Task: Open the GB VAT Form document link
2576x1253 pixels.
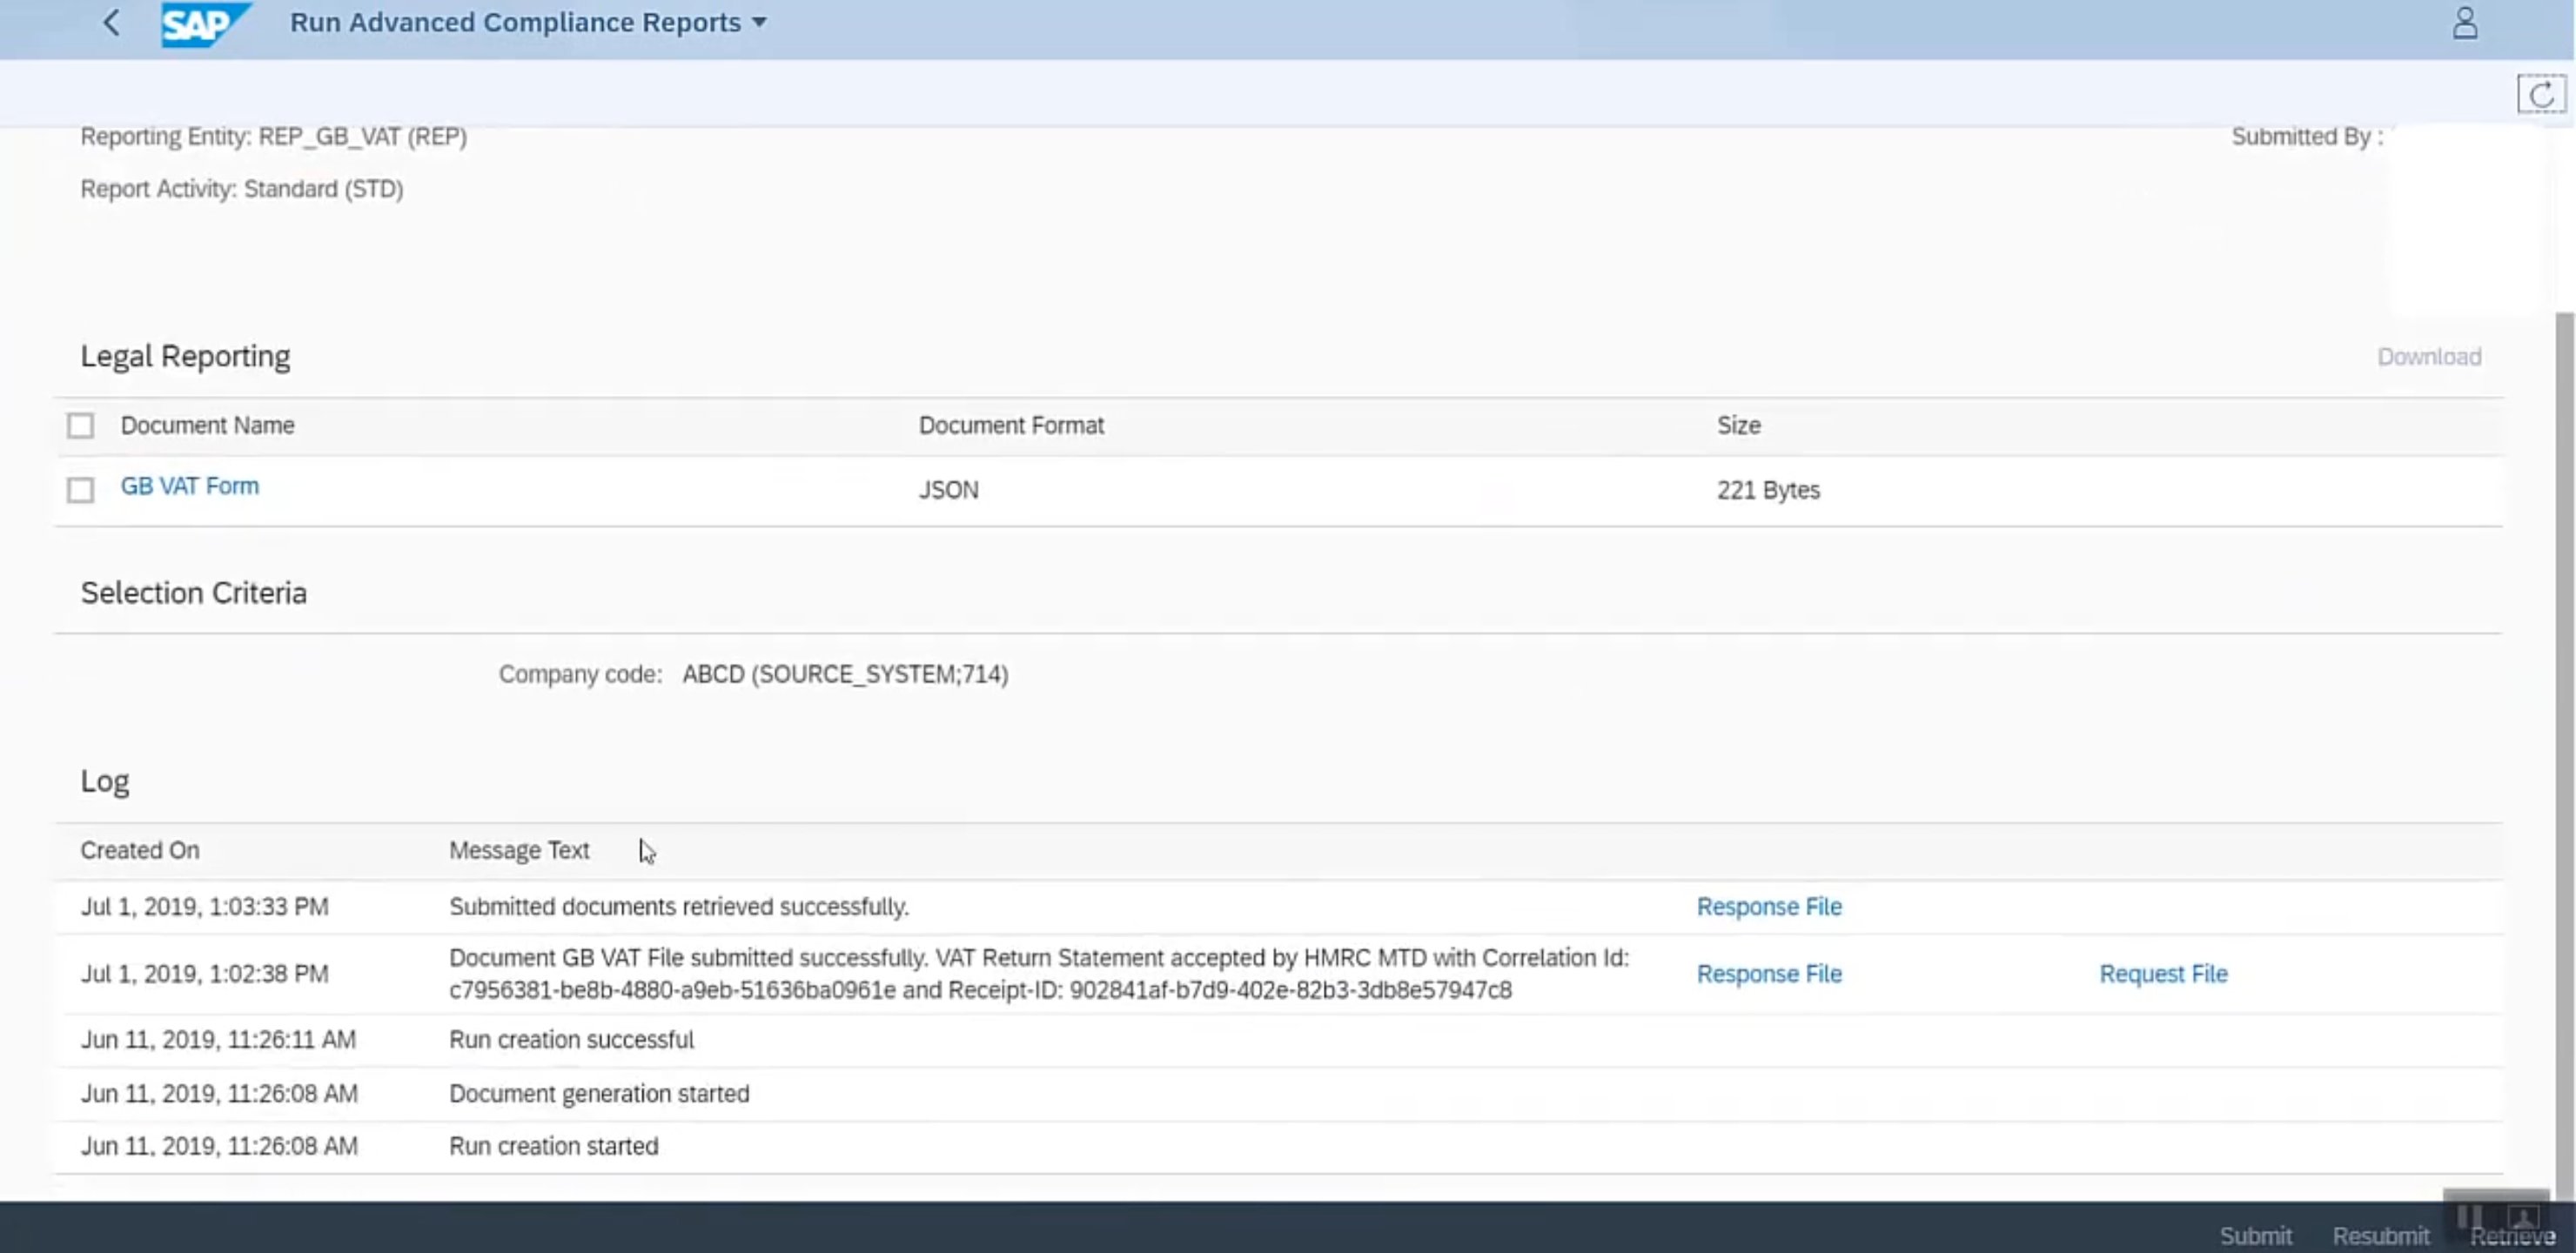Action: click(x=190, y=486)
